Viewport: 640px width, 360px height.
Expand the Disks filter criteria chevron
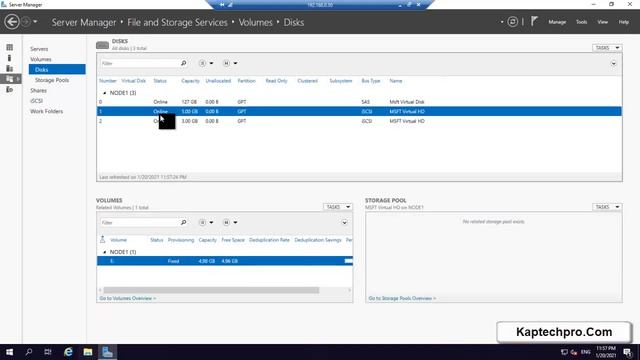(x=613, y=64)
